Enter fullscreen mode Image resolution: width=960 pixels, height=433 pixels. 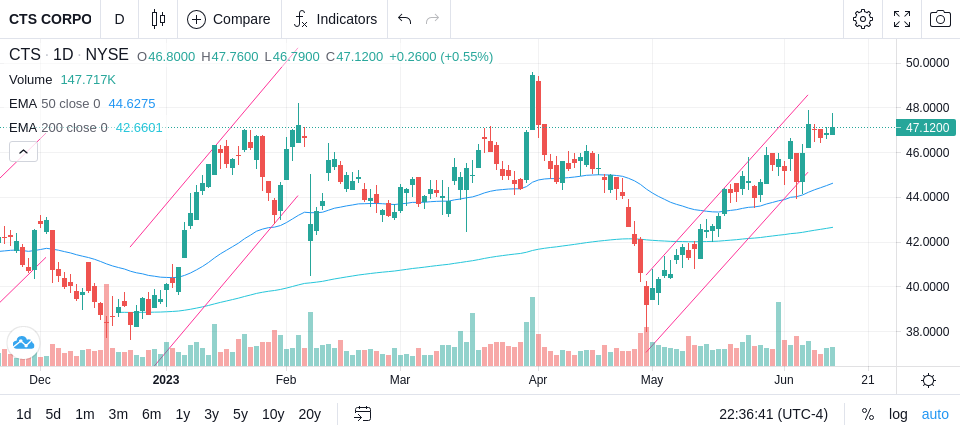click(902, 19)
